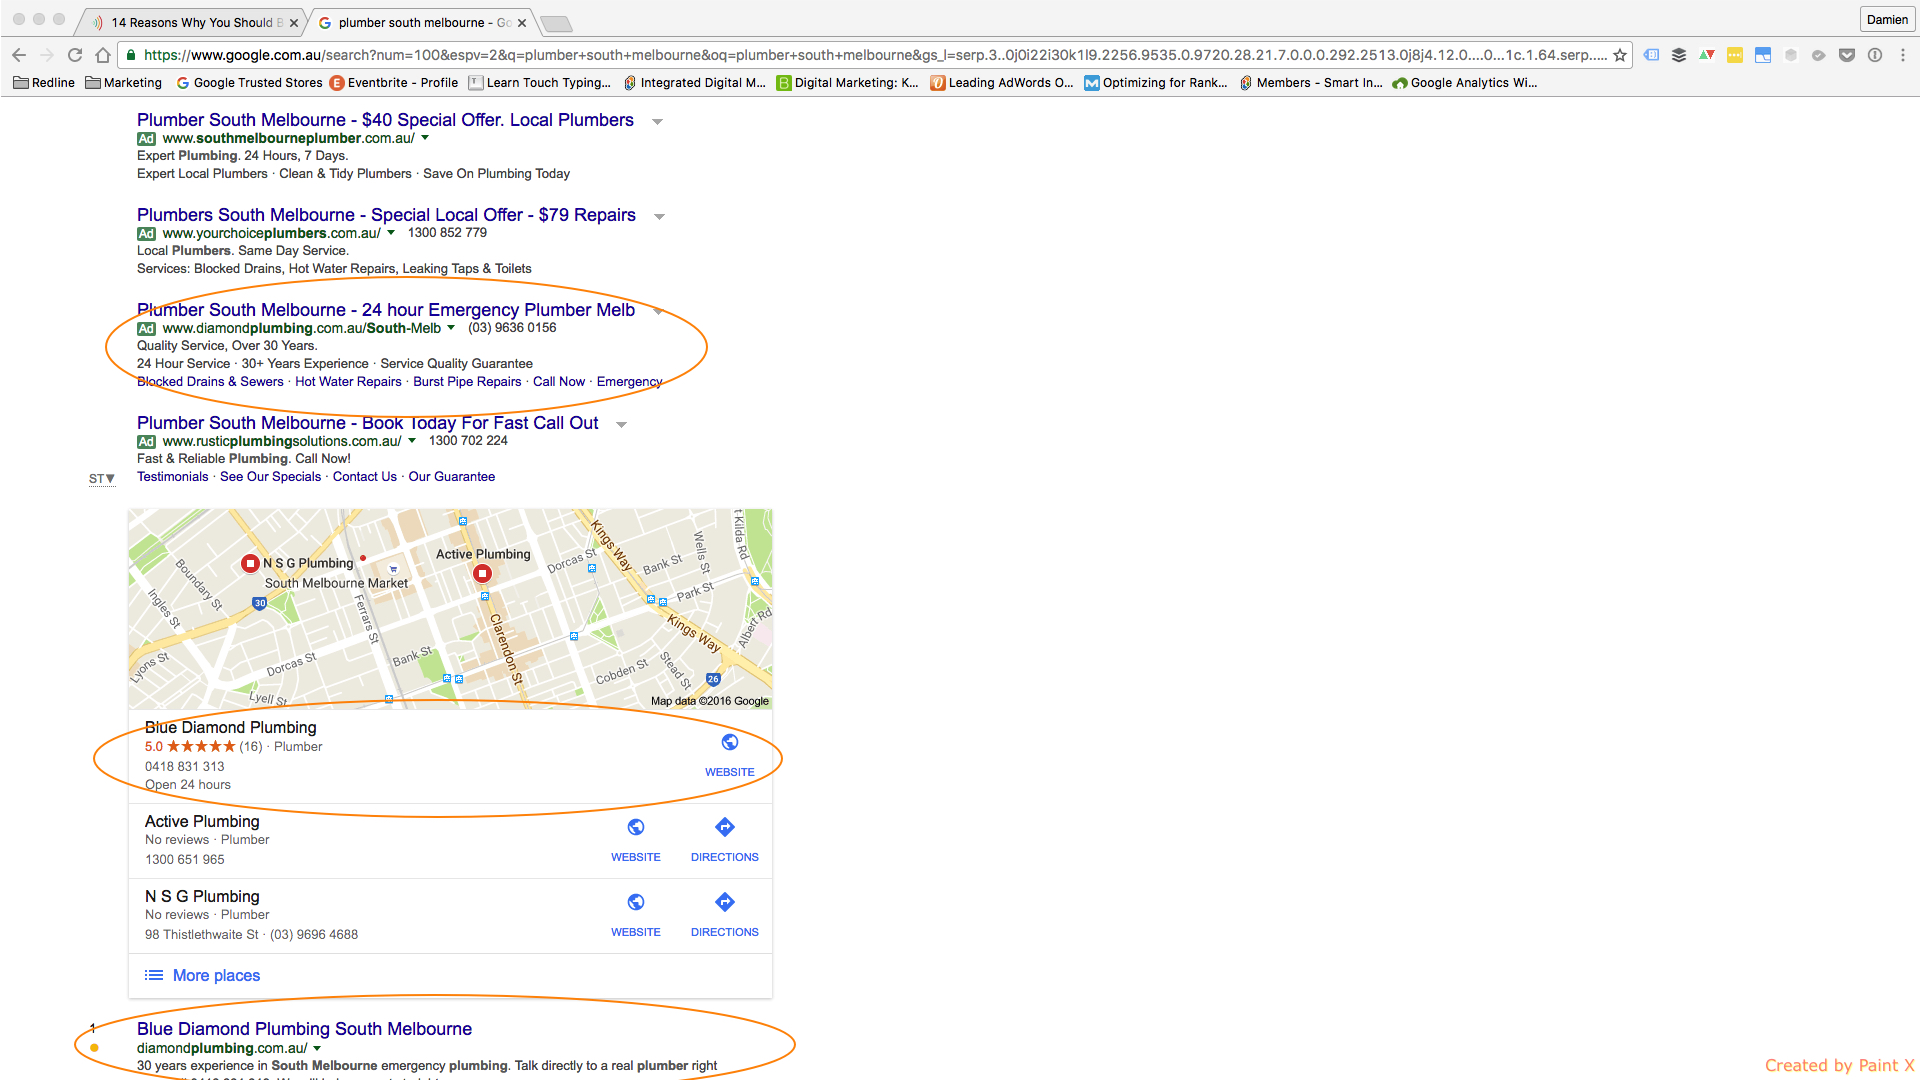Click the Active Plumbing map pin
Image resolution: width=1920 pixels, height=1080 pixels.
click(x=483, y=573)
